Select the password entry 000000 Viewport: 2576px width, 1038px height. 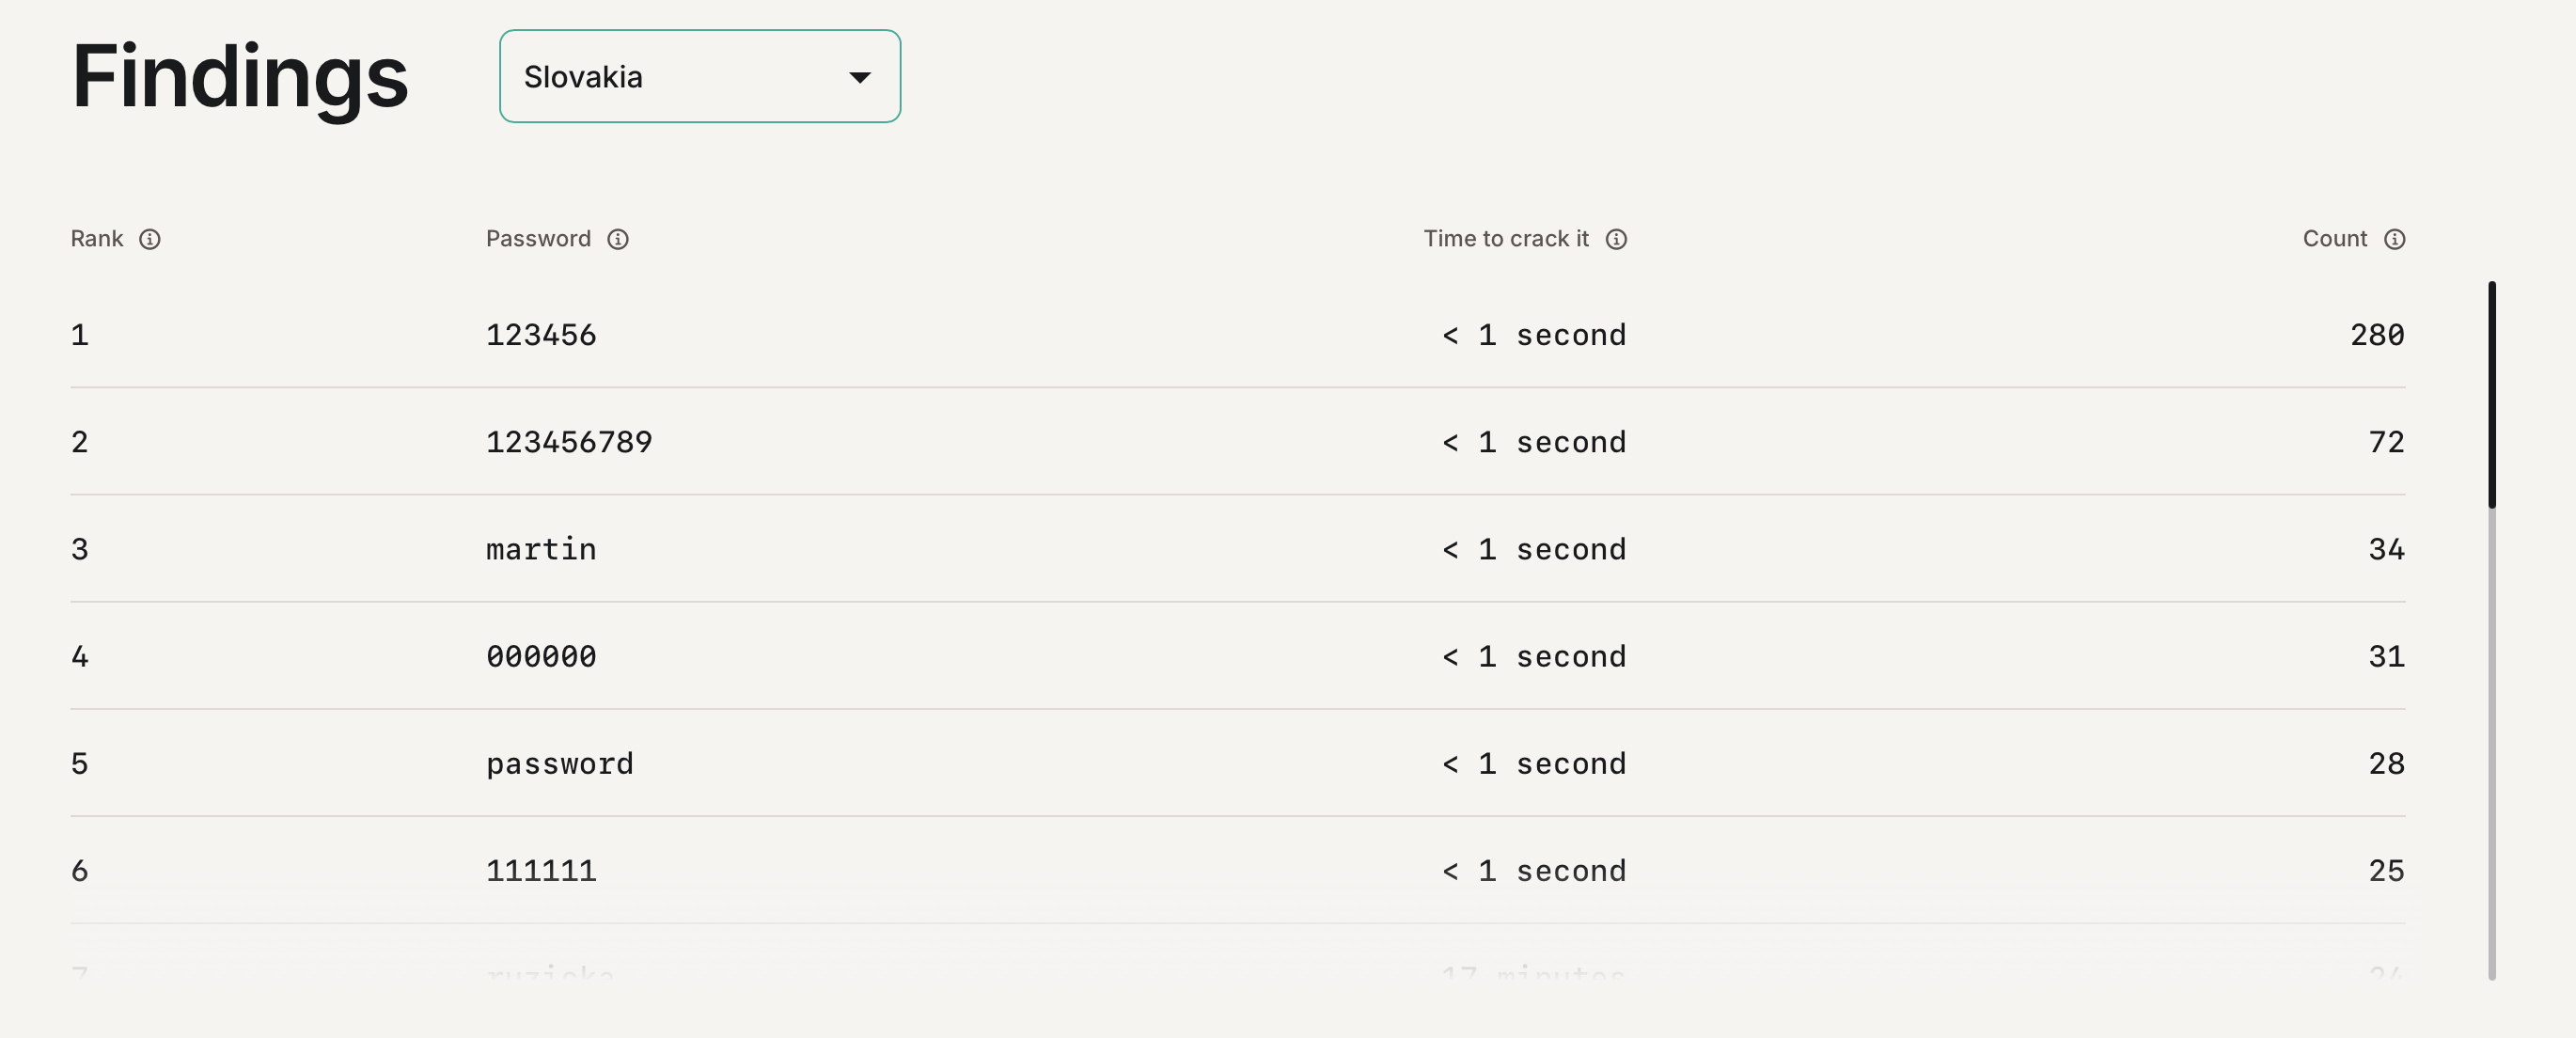pos(541,656)
